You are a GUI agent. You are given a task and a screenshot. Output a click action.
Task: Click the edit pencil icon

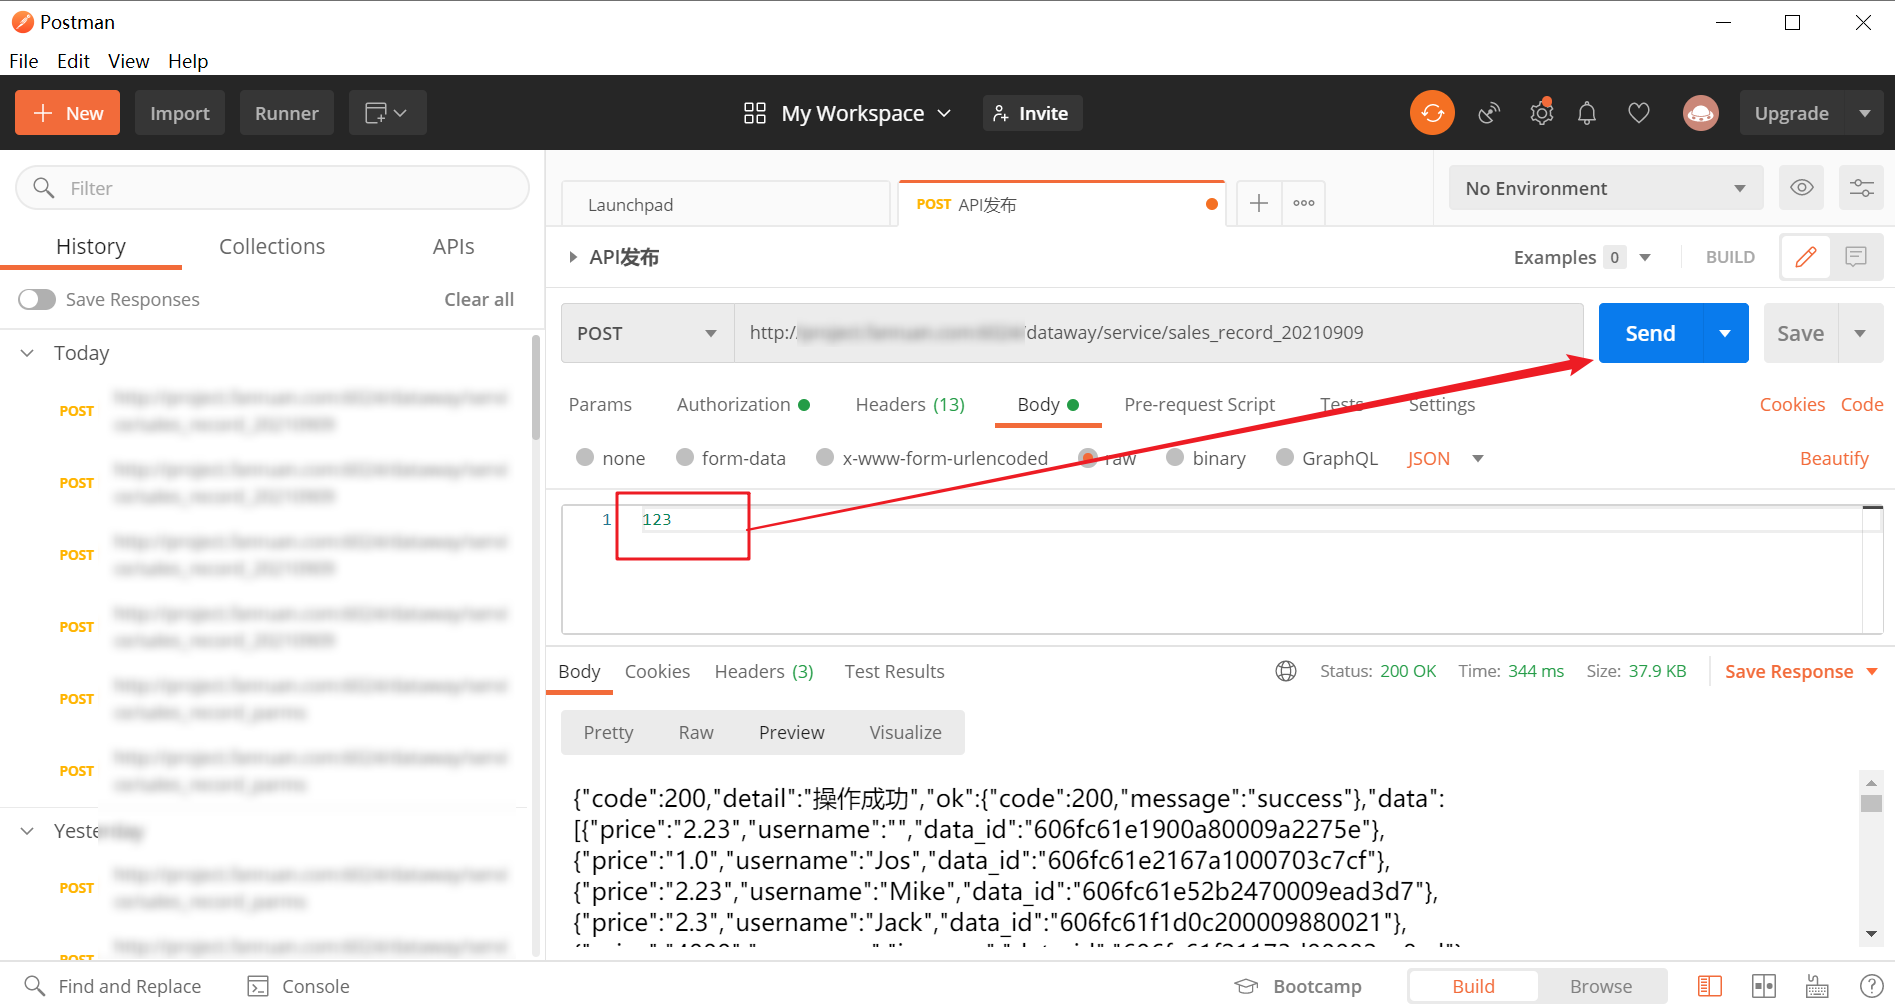tap(1806, 257)
